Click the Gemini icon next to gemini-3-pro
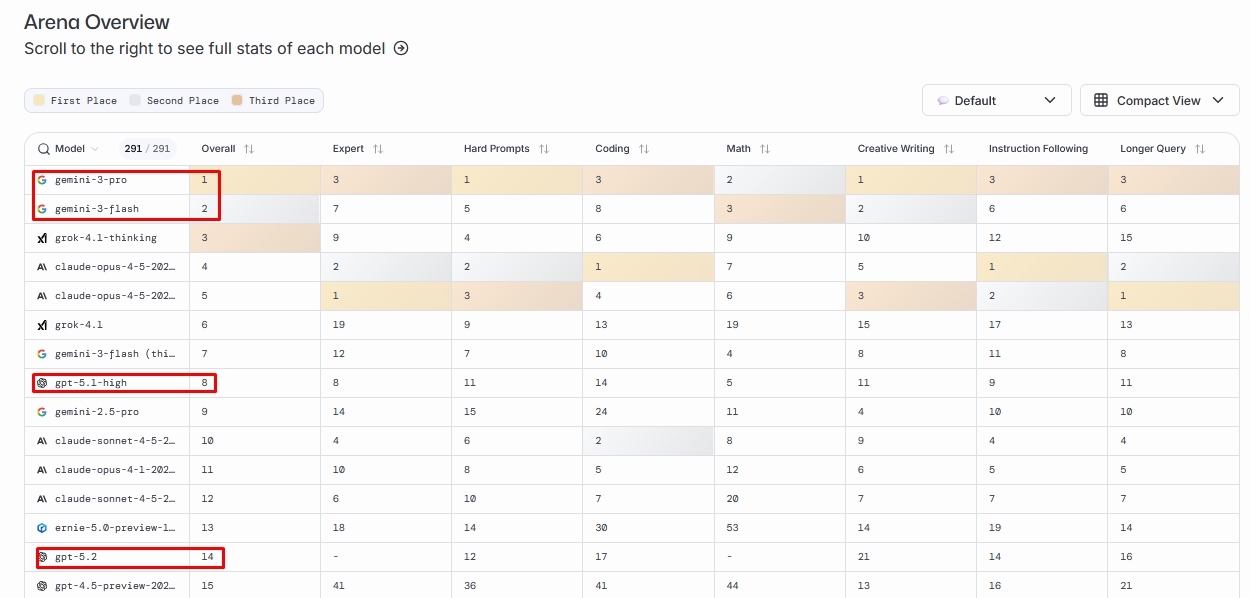This screenshot has width=1250, height=598. point(41,180)
